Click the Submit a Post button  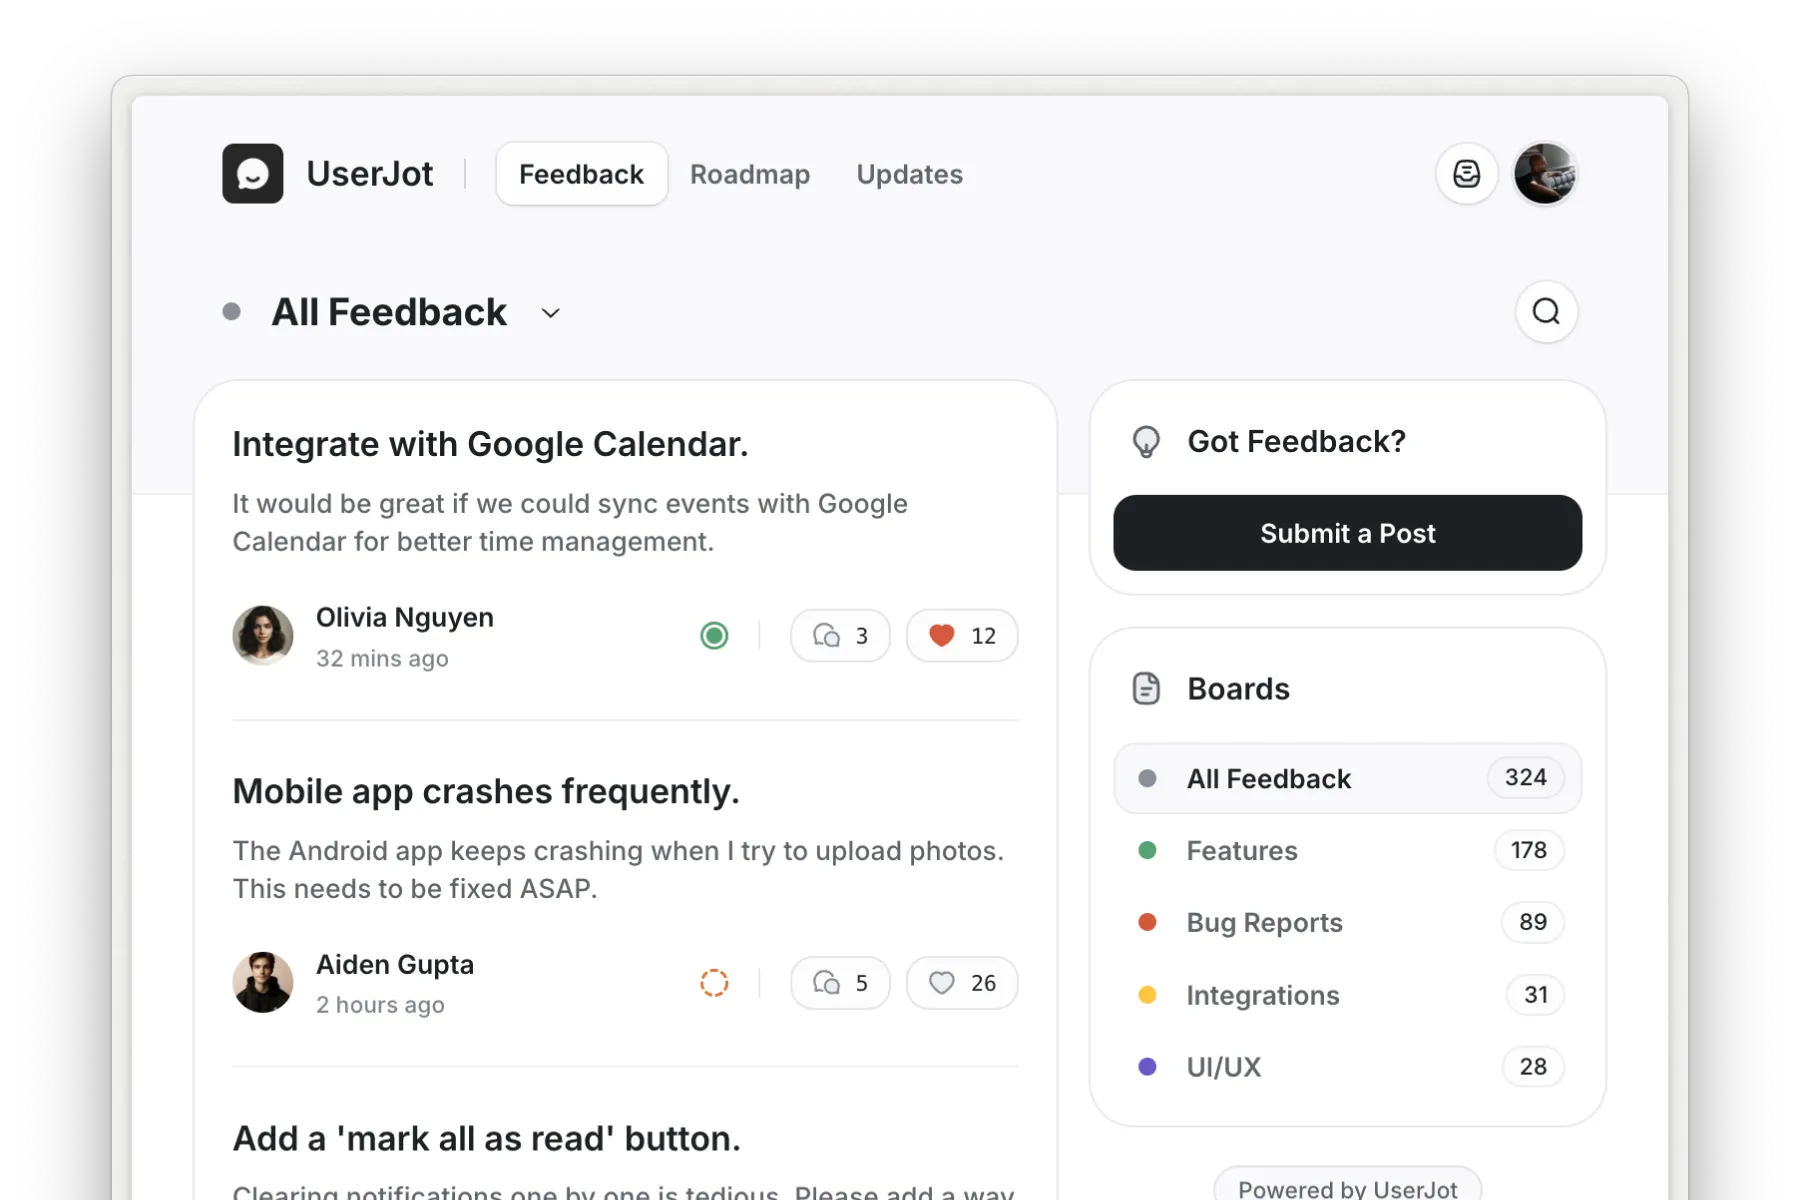(x=1347, y=533)
